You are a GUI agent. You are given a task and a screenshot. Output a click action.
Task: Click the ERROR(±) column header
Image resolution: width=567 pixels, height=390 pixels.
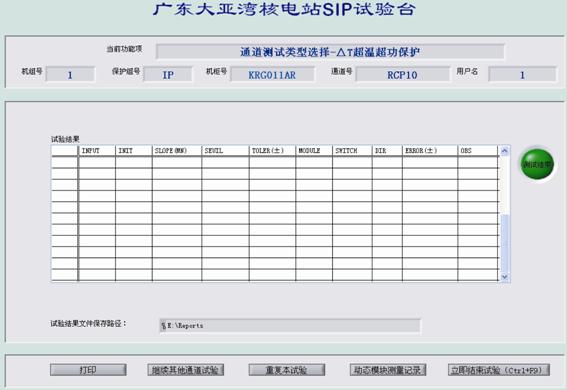tap(430, 151)
